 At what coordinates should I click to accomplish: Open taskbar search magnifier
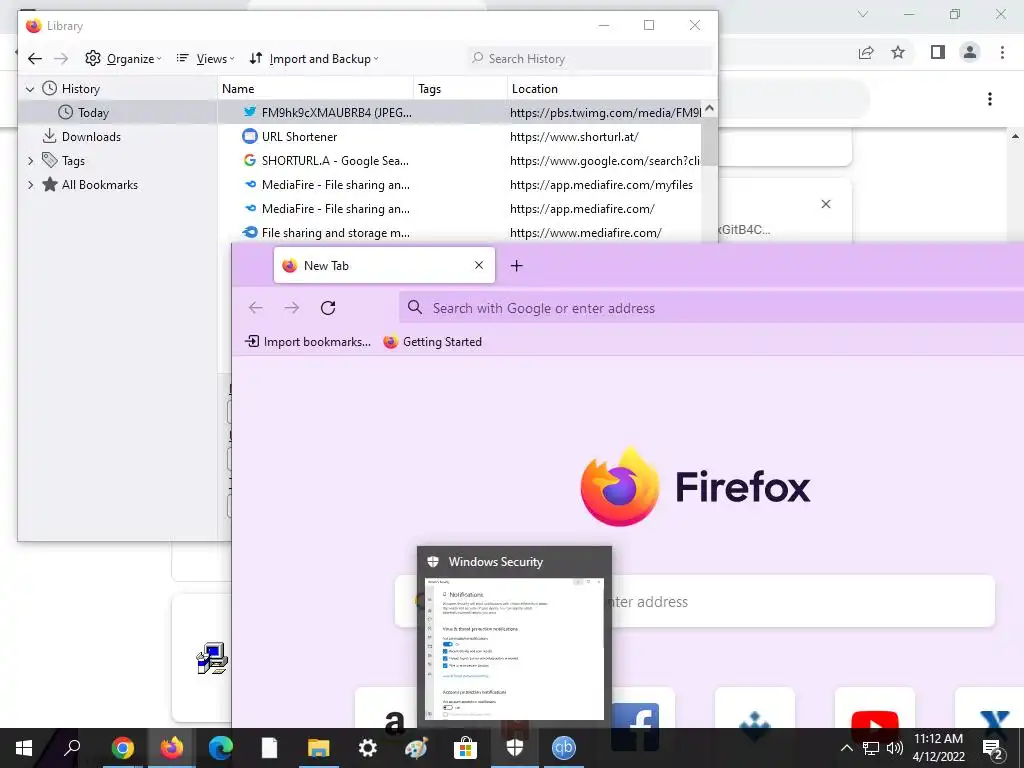pyautogui.click(x=72, y=748)
